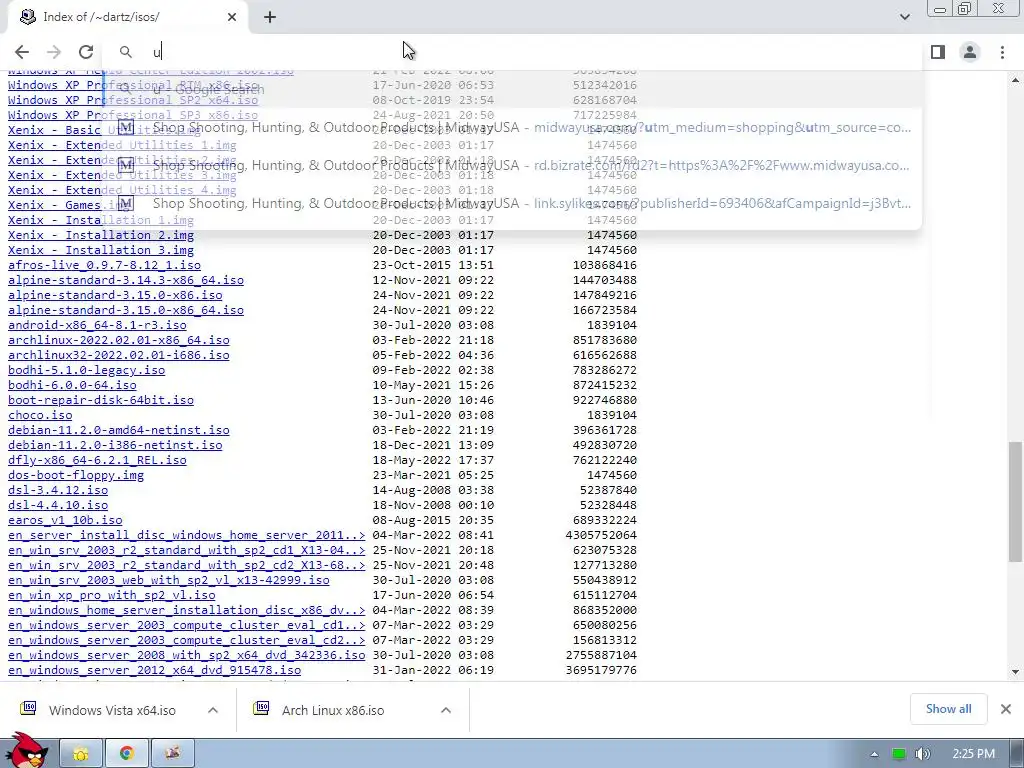The height and width of the screenshot is (768, 1024).
Task: Open boot-repair-disk-64bit.iso link
Action: pyautogui.click(x=101, y=400)
